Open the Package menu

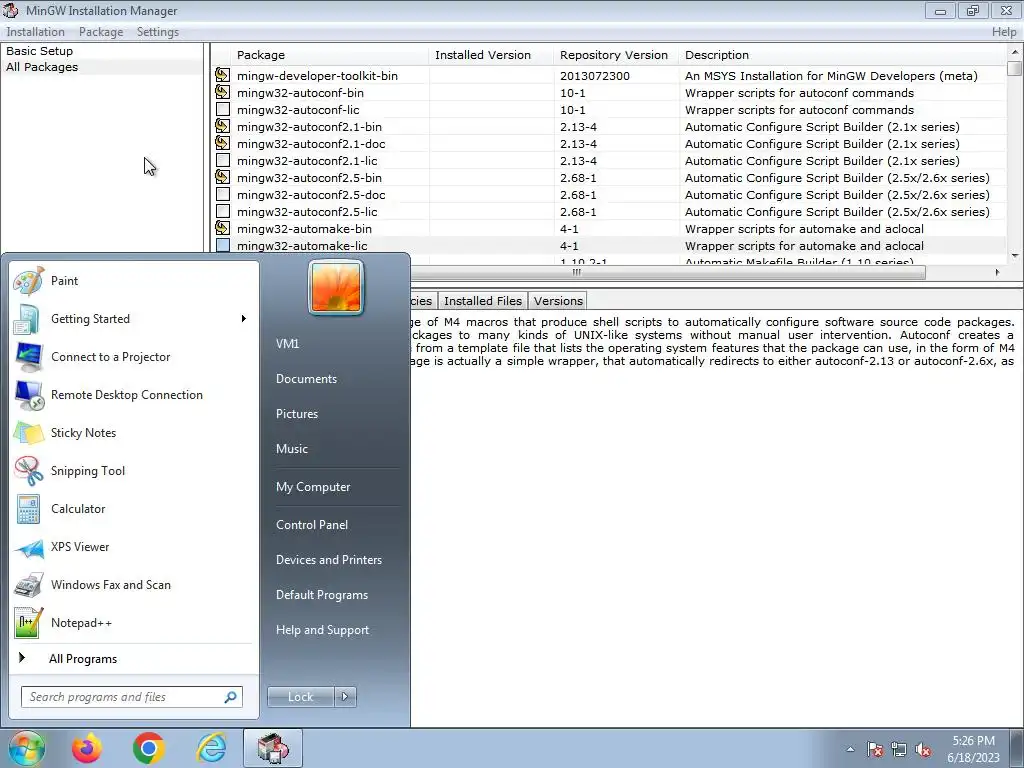tap(101, 32)
